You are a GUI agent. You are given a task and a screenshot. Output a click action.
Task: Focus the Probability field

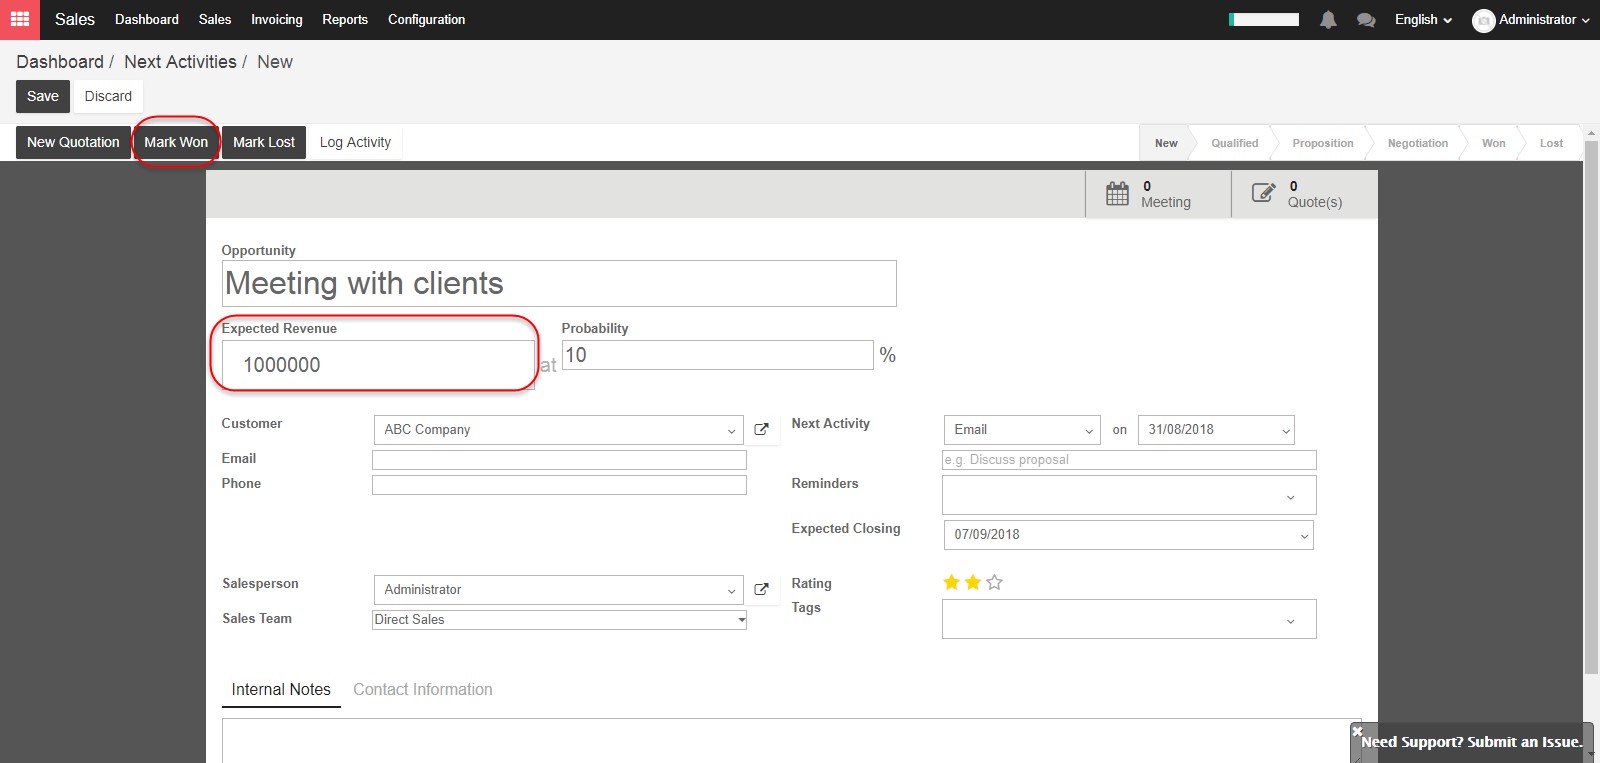pyautogui.click(x=718, y=355)
